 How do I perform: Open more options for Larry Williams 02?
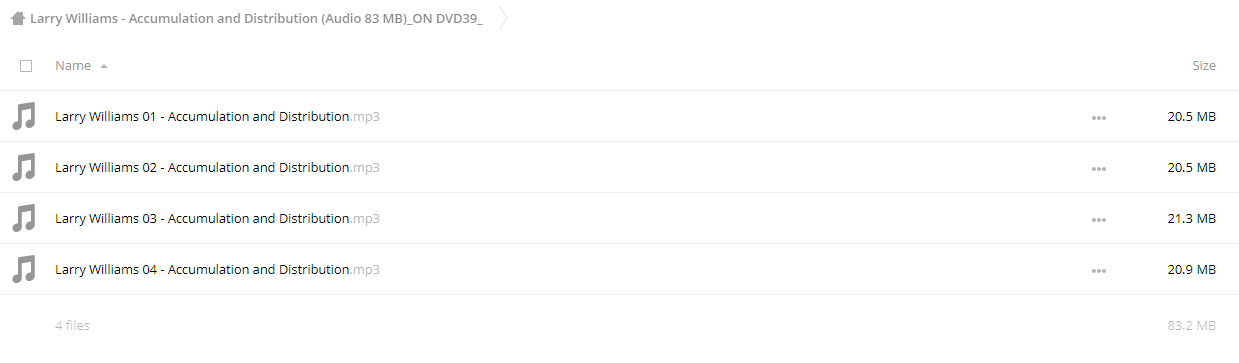click(1099, 169)
